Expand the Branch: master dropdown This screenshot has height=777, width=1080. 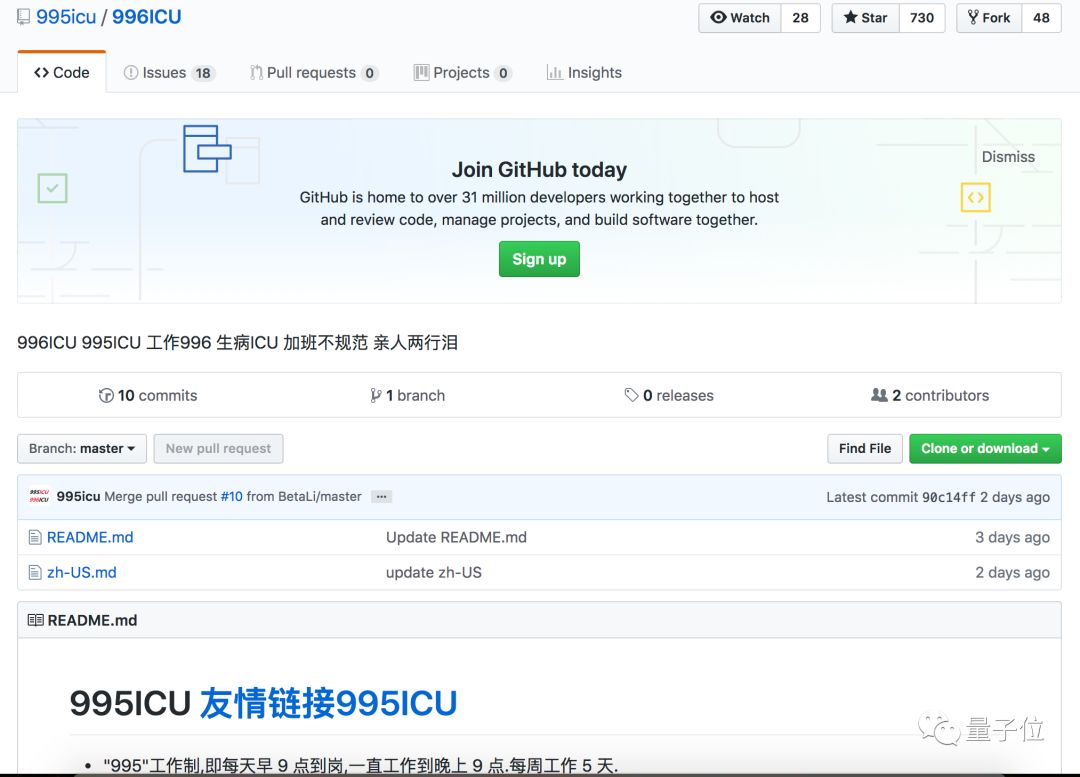(82, 448)
